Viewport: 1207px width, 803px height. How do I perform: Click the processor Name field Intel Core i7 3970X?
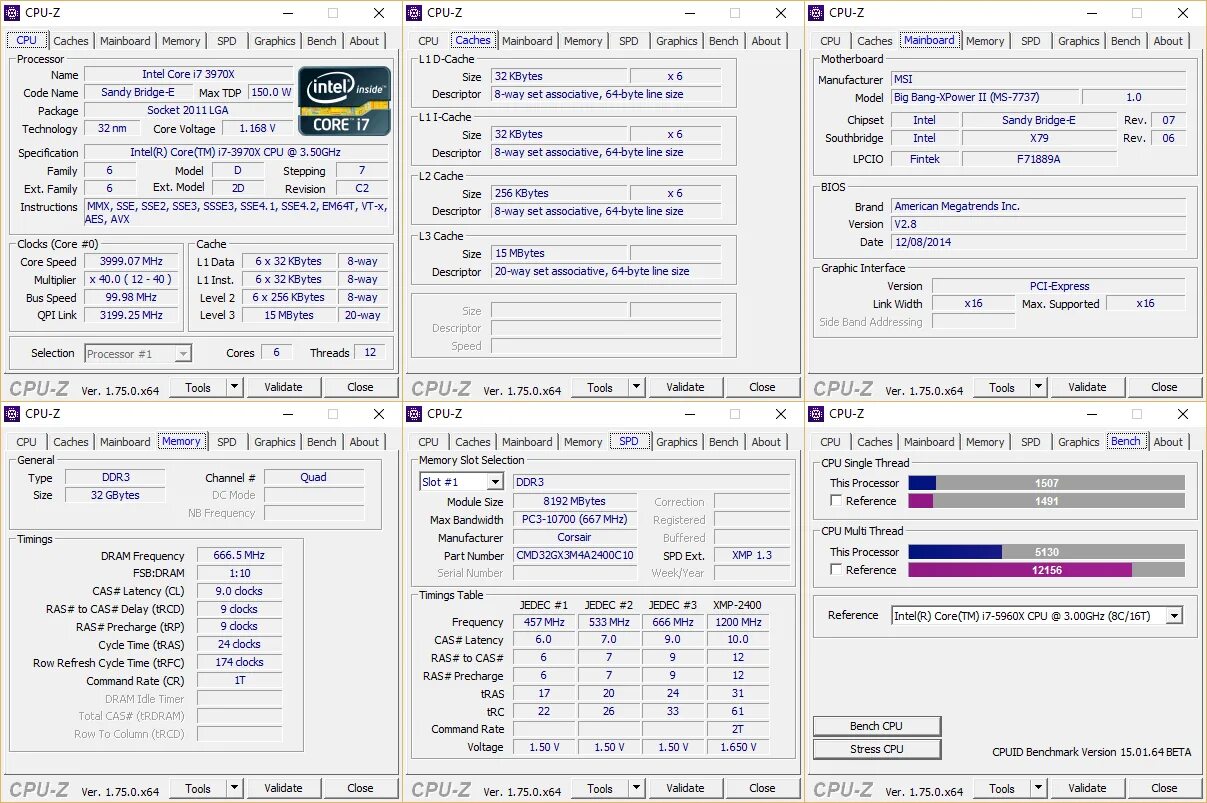click(188, 74)
